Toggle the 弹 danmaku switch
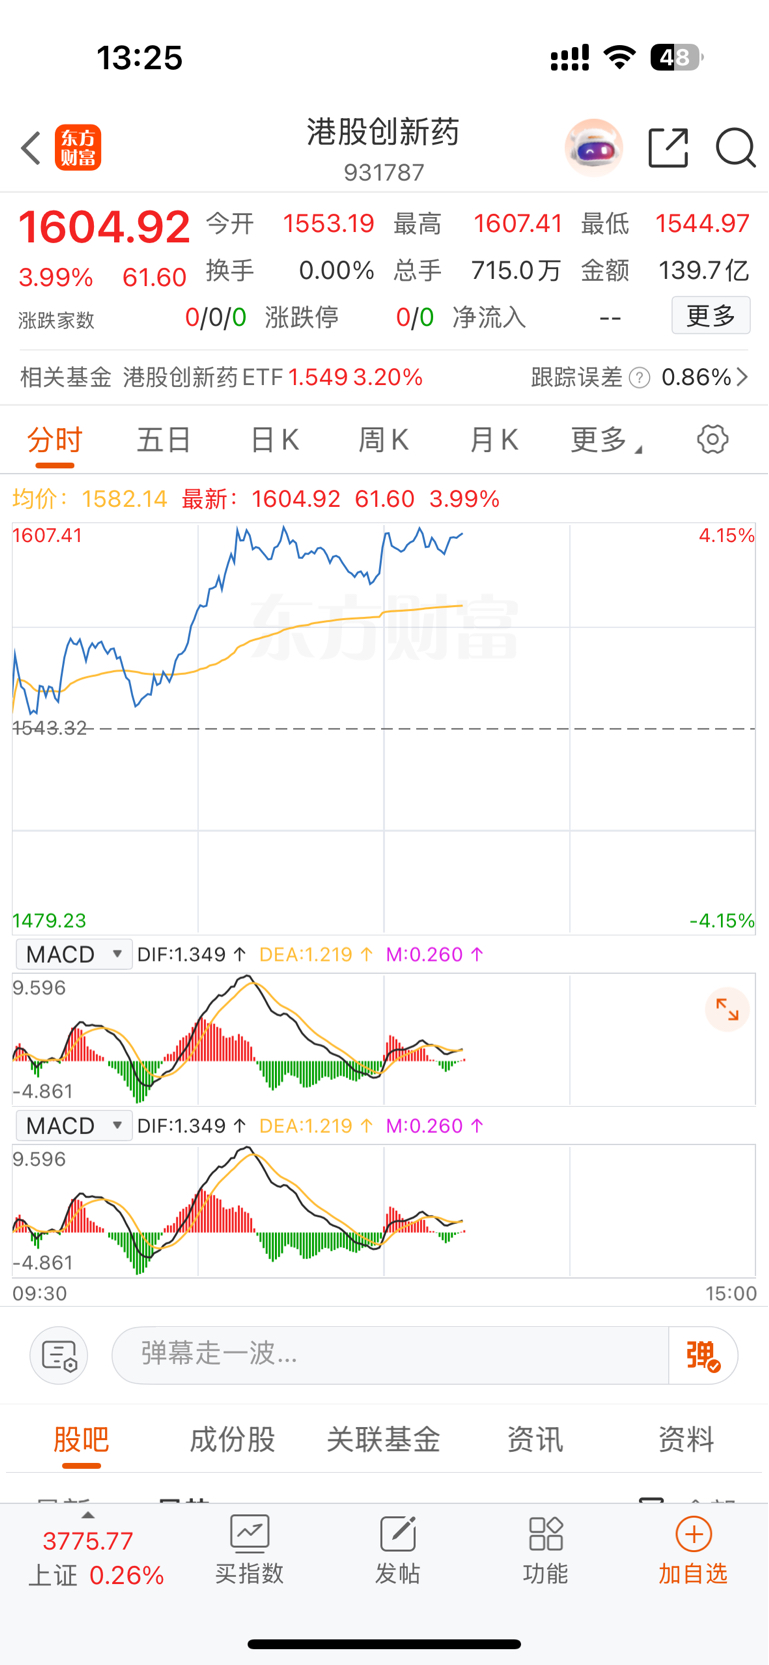Image resolution: width=769 pixels, height=1665 pixels. (x=703, y=1355)
